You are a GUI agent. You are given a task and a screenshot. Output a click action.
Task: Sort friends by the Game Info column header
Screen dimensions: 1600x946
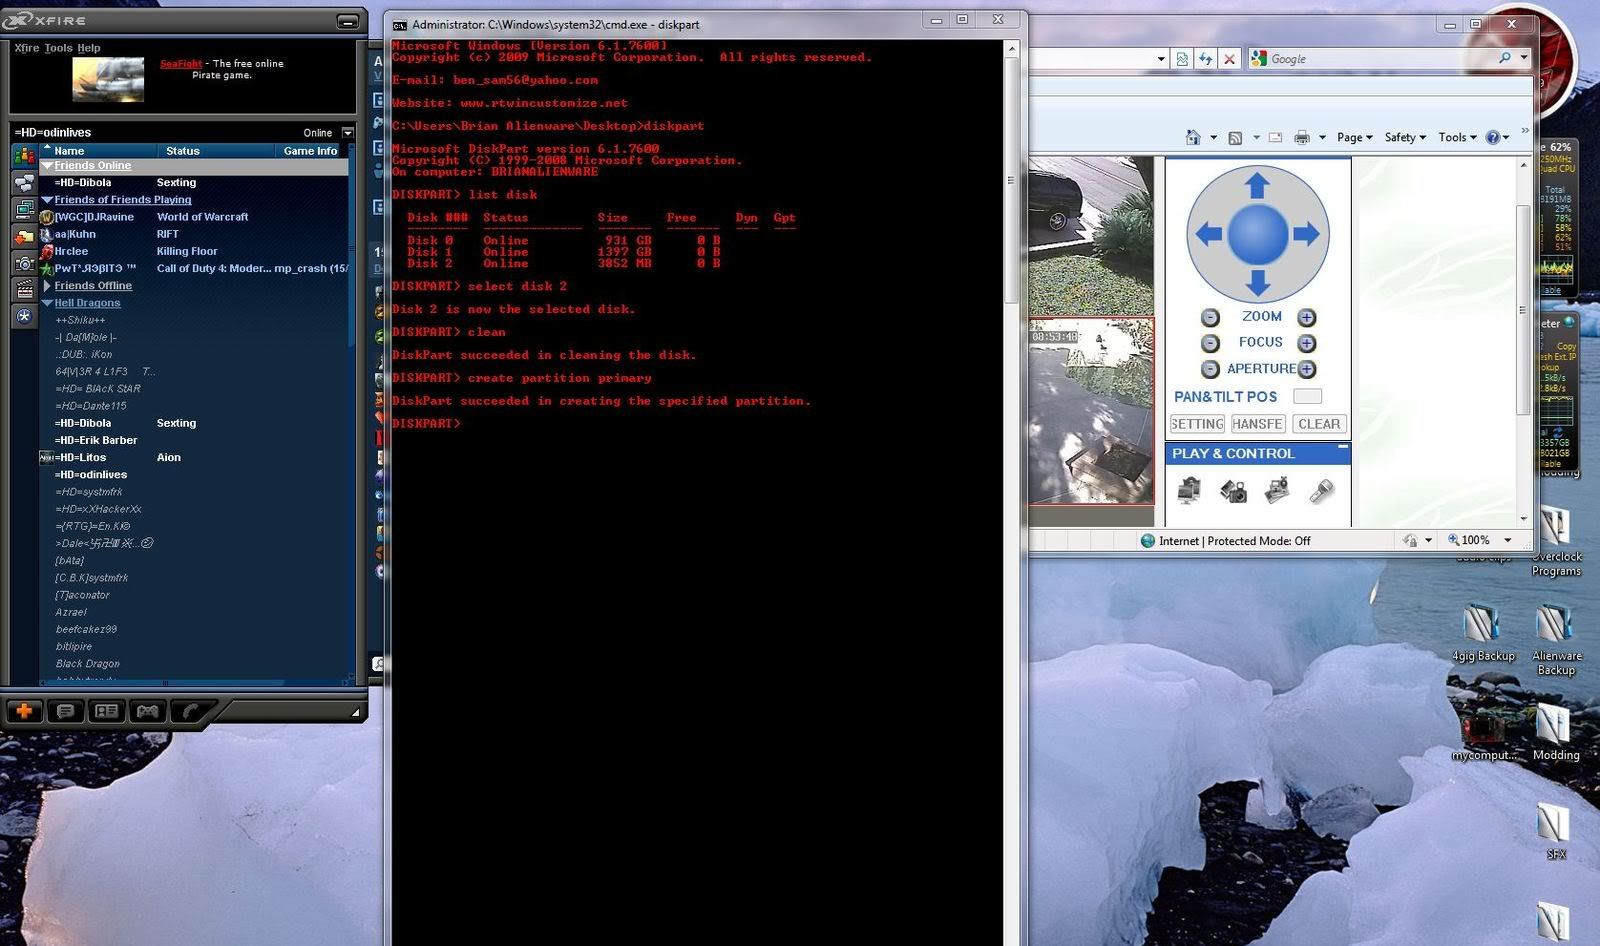(x=310, y=151)
